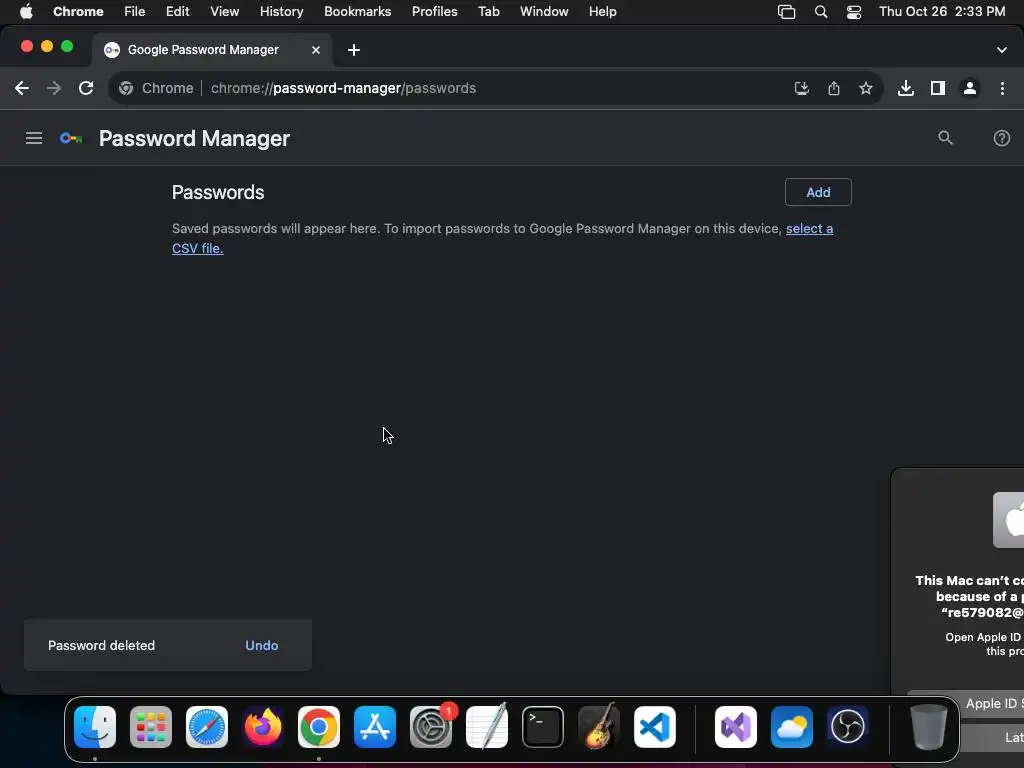1024x768 pixels.
Task: Click the install app icon in address bar
Action: (801, 88)
